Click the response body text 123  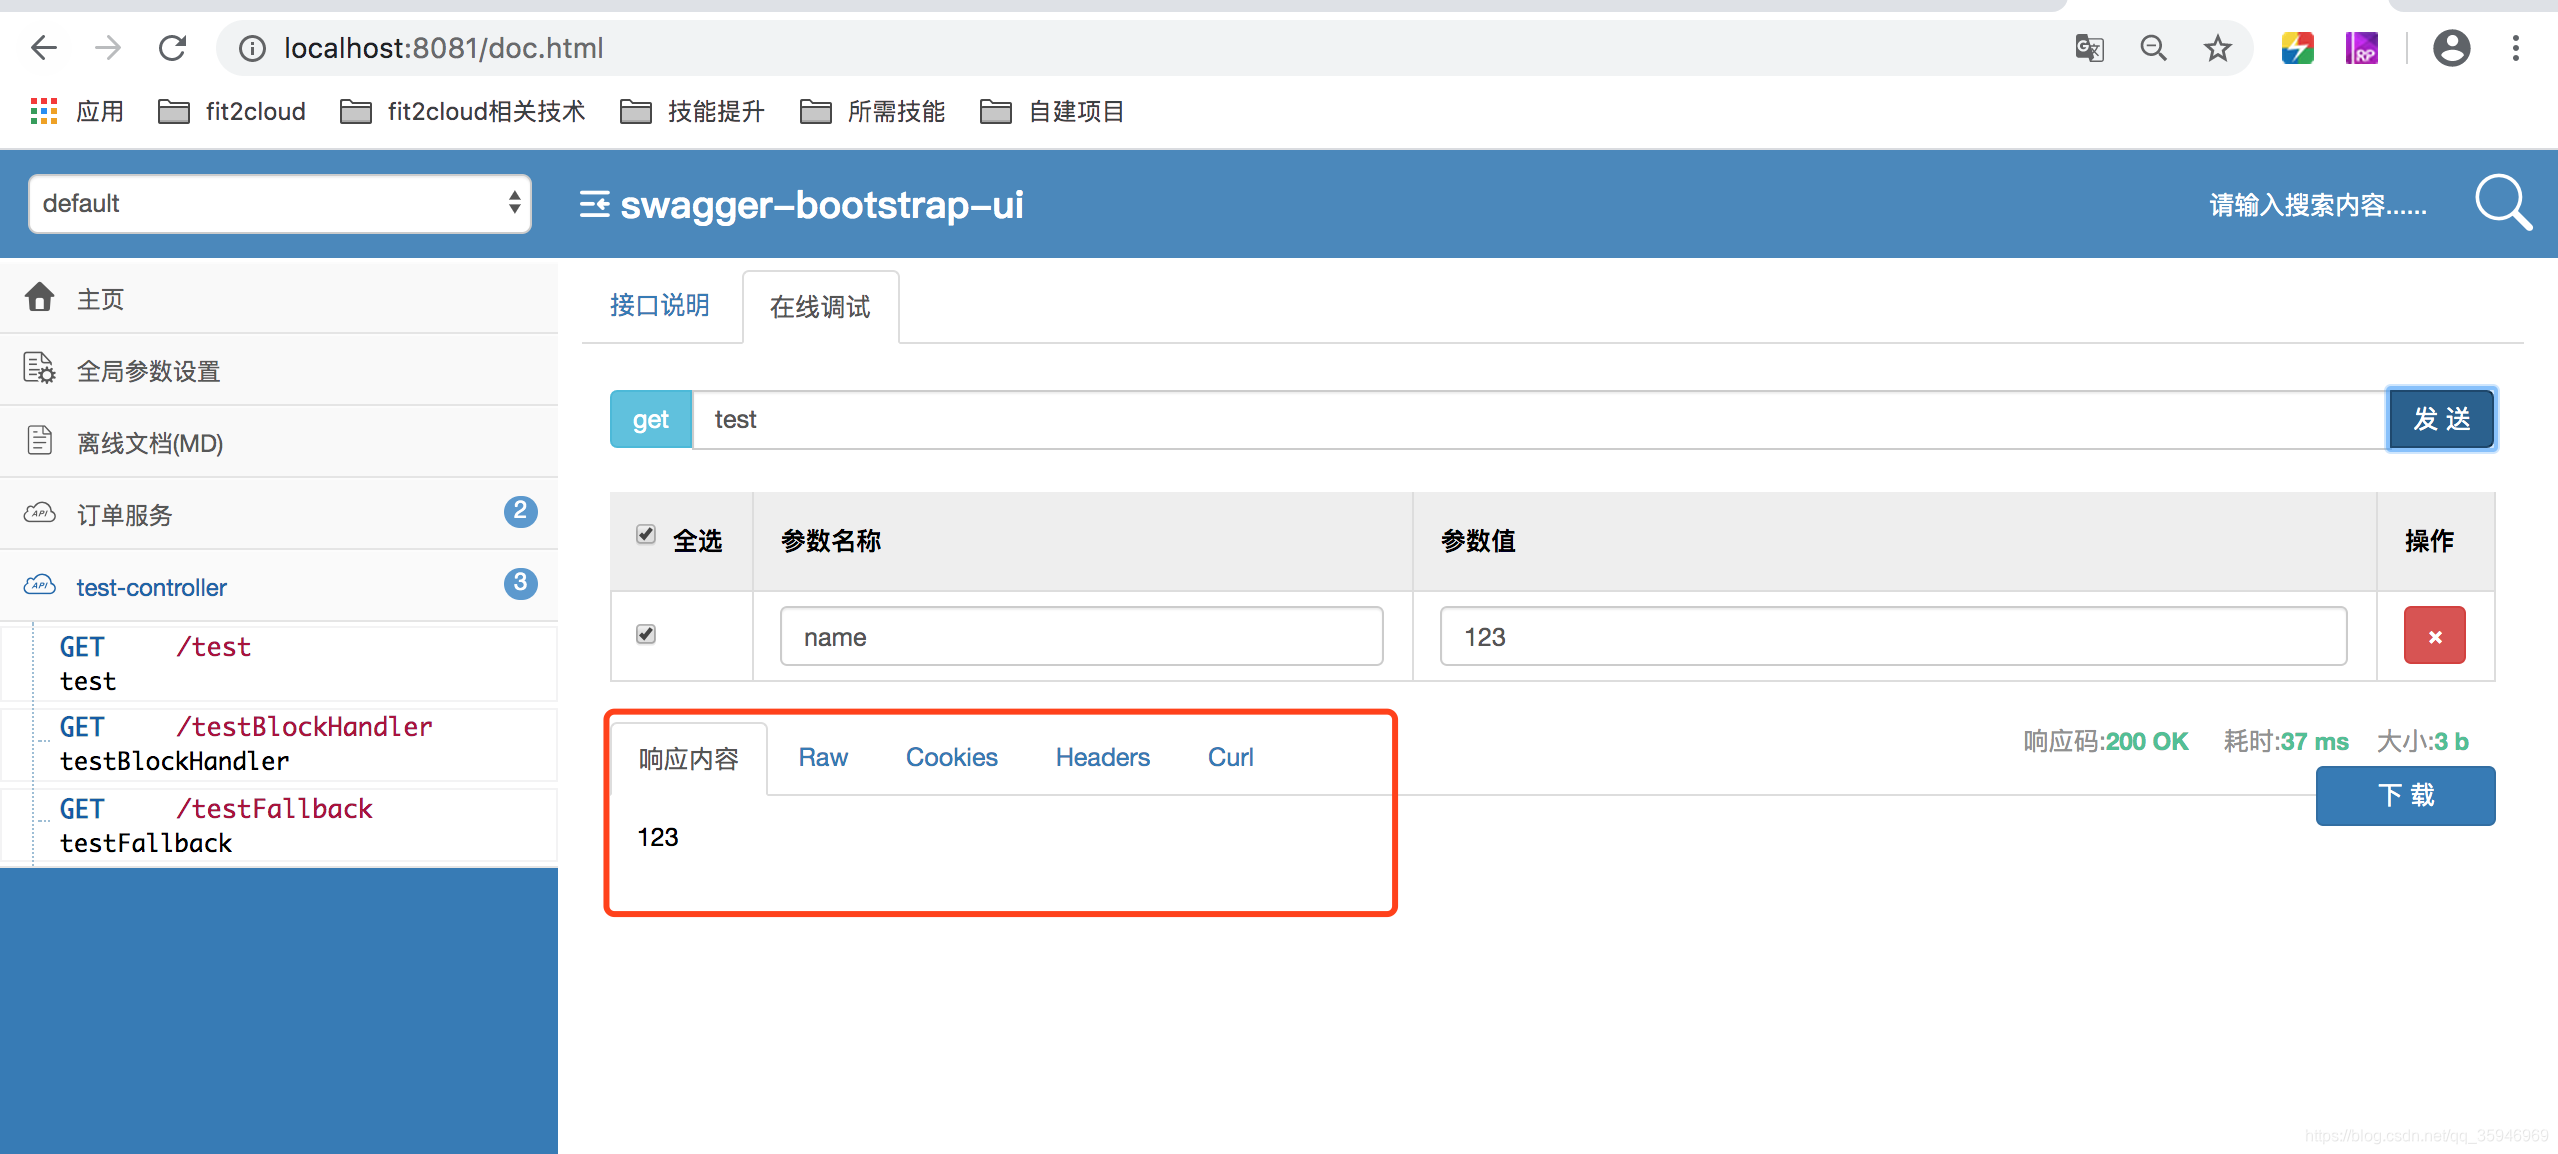[658, 837]
